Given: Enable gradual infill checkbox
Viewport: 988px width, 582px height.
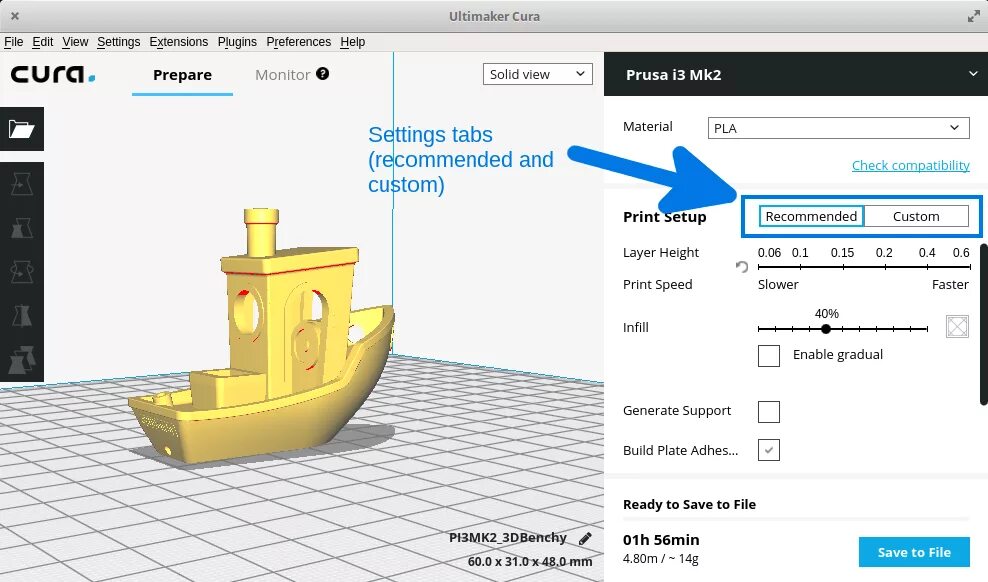Looking at the screenshot, I should pos(769,355).
